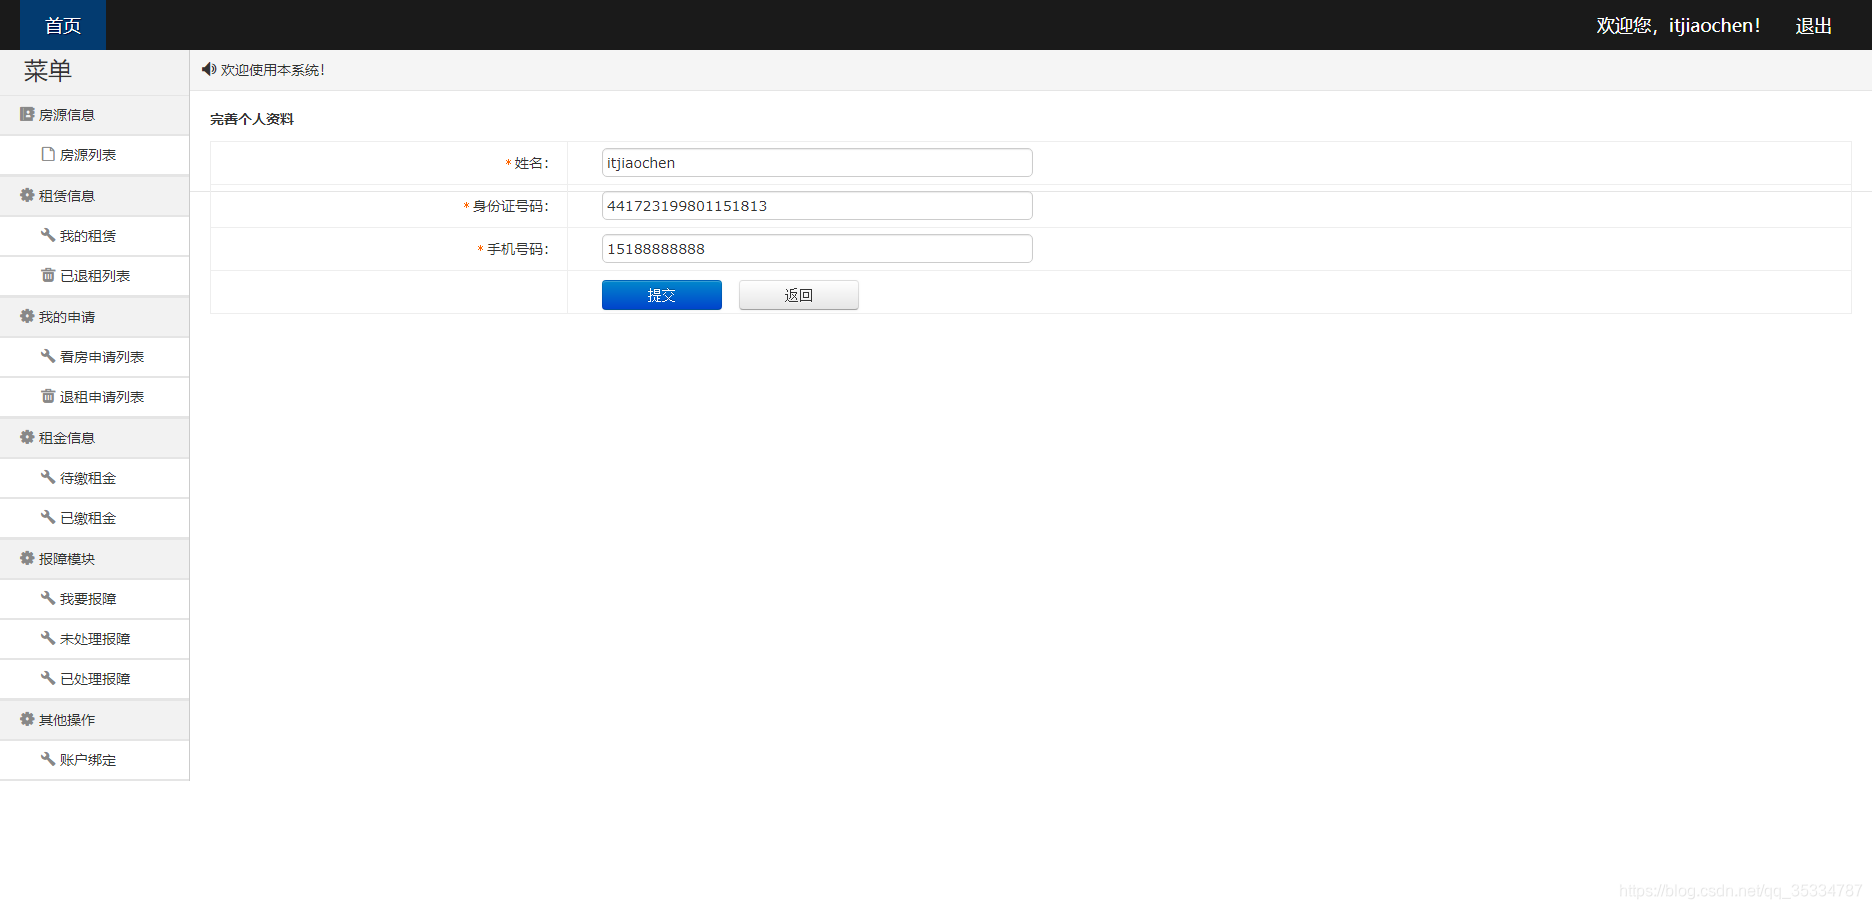Click the 房源信息 section icon
1872x909 pixels.
pos(27,114)
